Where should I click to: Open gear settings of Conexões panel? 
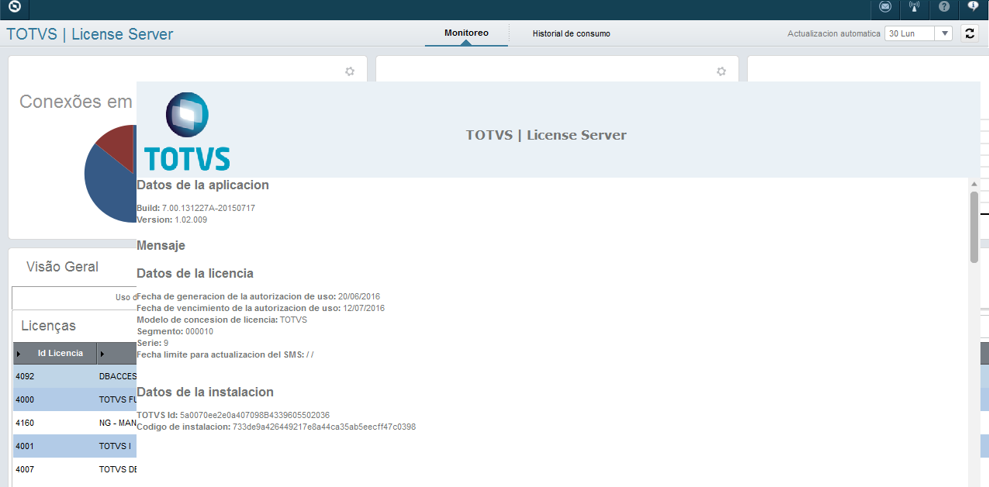[x=349, y=71]
